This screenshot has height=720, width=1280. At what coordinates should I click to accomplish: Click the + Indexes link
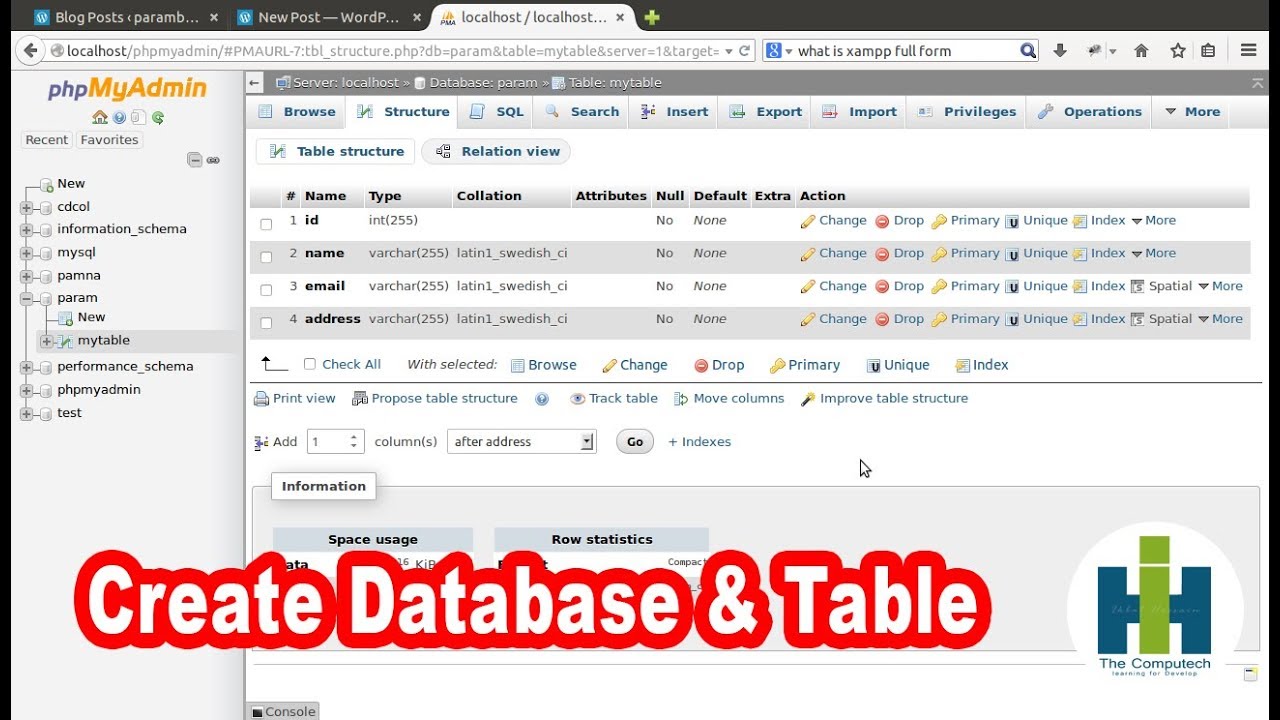(x=700, y=441)
